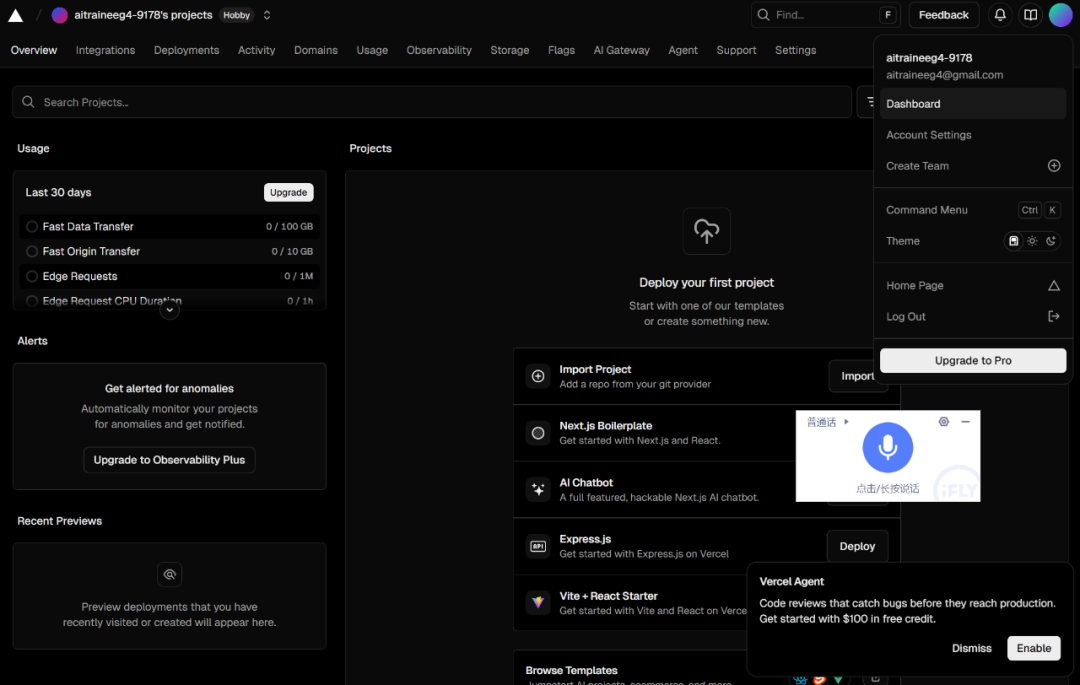Select Account Settings in user menu

(x=928, y=135)
